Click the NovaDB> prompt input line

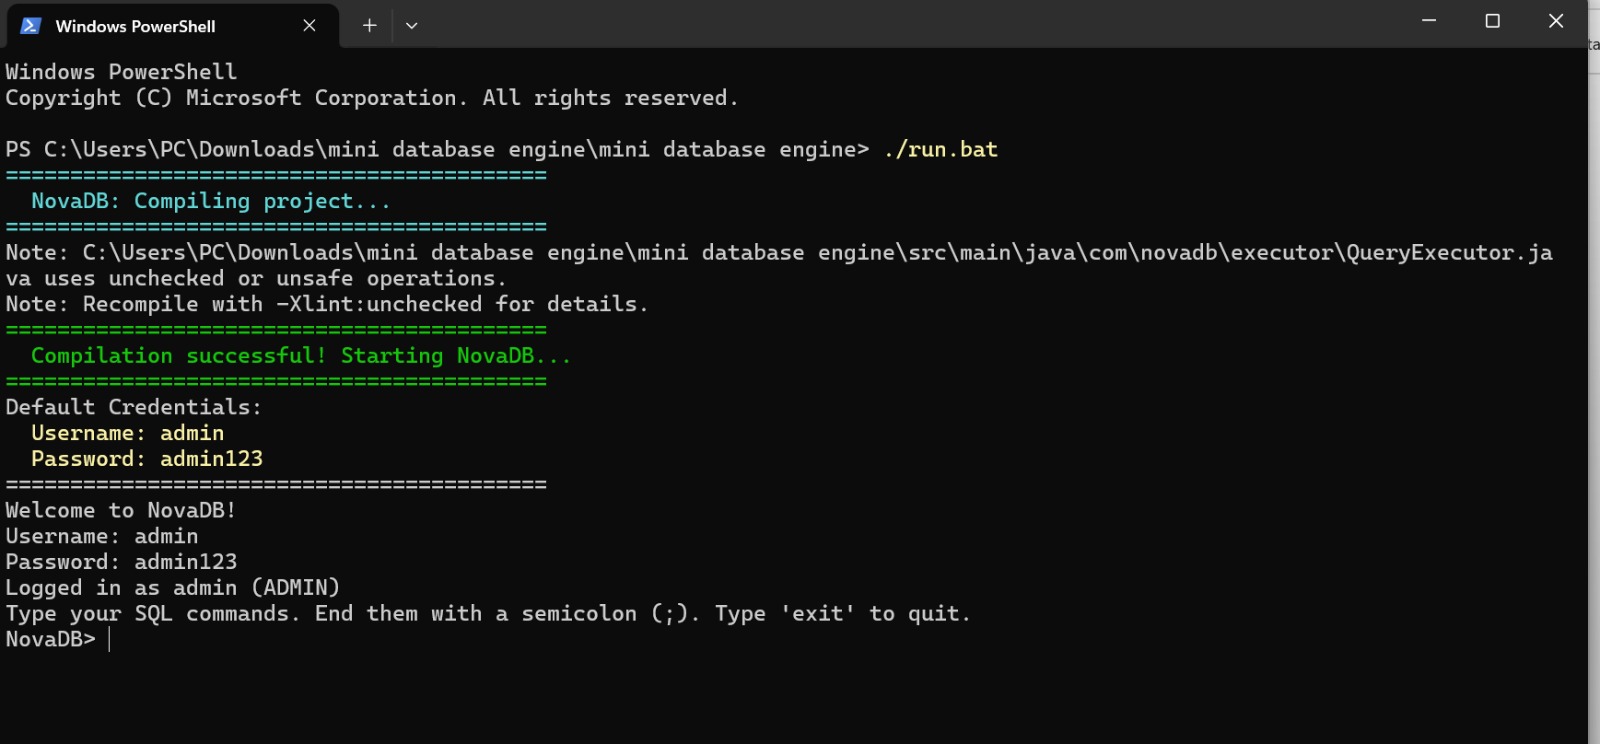click(x=58, y=639)
